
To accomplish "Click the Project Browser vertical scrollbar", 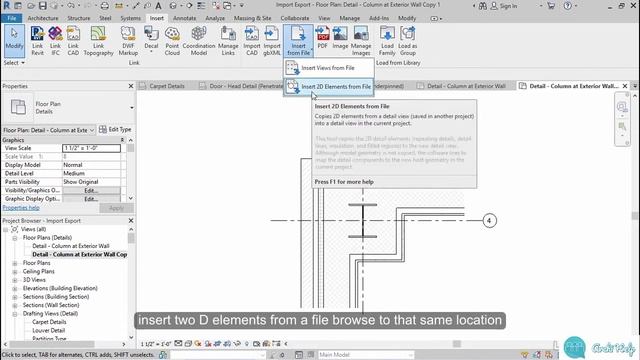I will pyautogui.click(x=131, y=282).
